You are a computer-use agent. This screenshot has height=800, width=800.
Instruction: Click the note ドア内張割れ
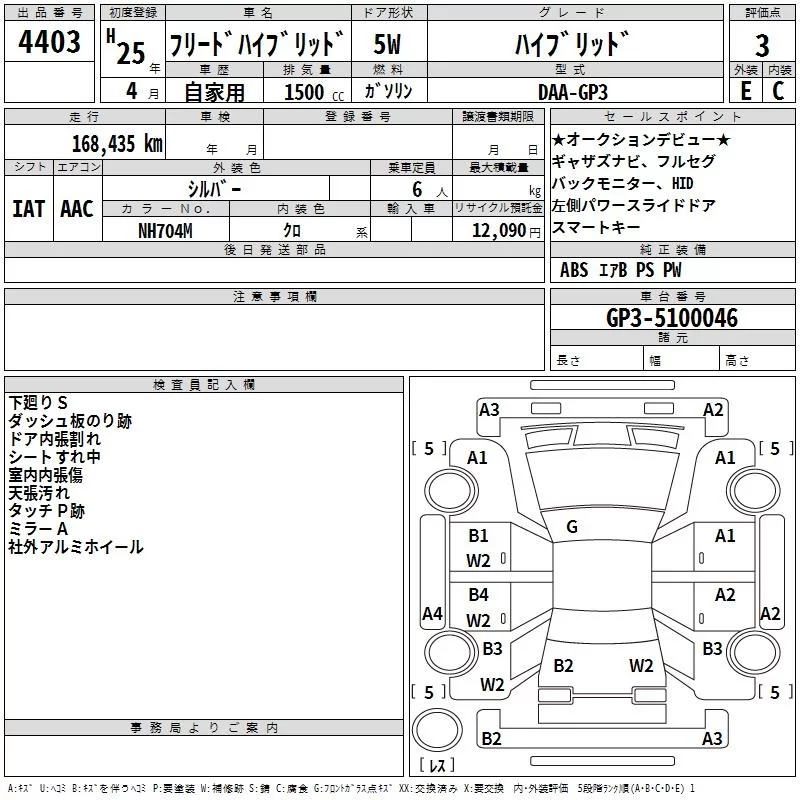coord(55,439)
